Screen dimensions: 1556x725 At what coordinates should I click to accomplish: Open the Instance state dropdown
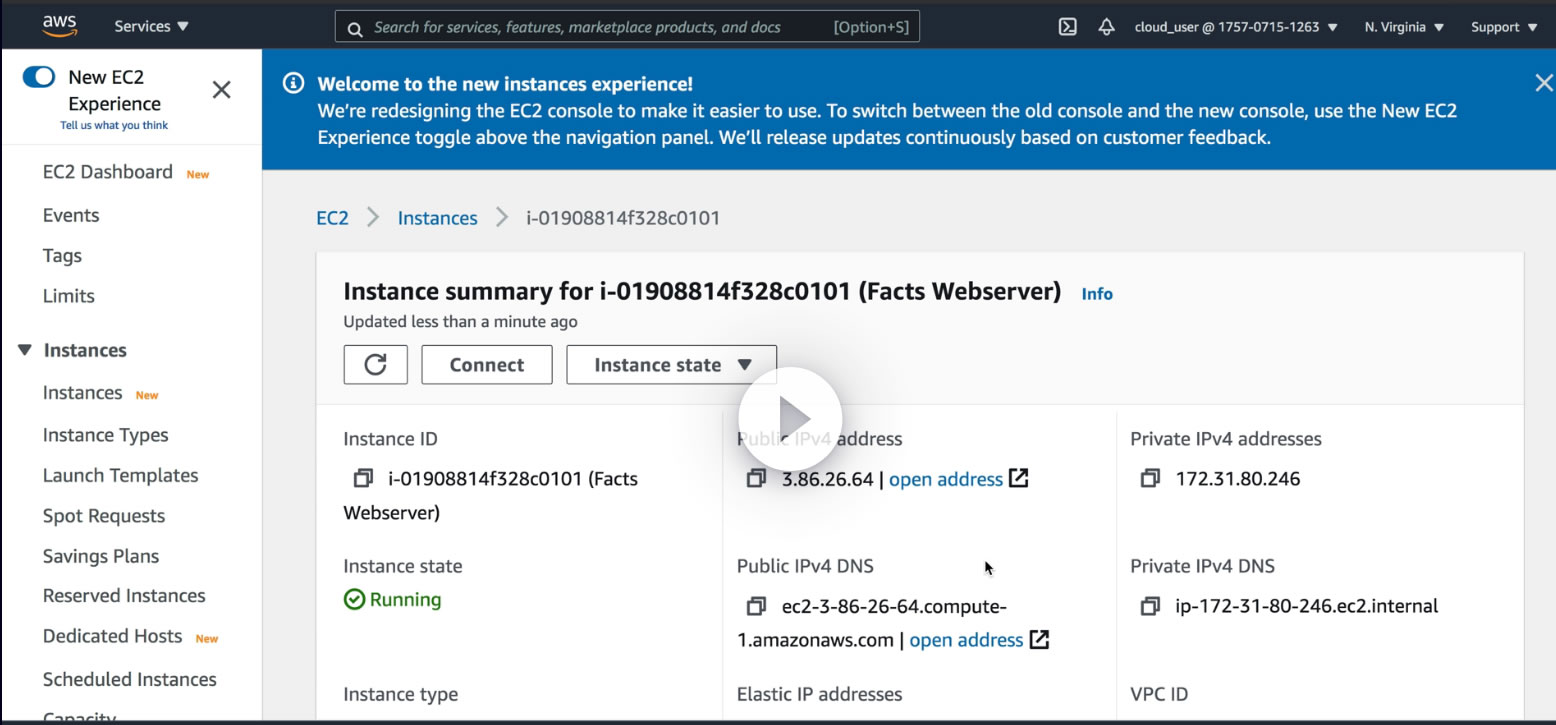click(671, 365)
